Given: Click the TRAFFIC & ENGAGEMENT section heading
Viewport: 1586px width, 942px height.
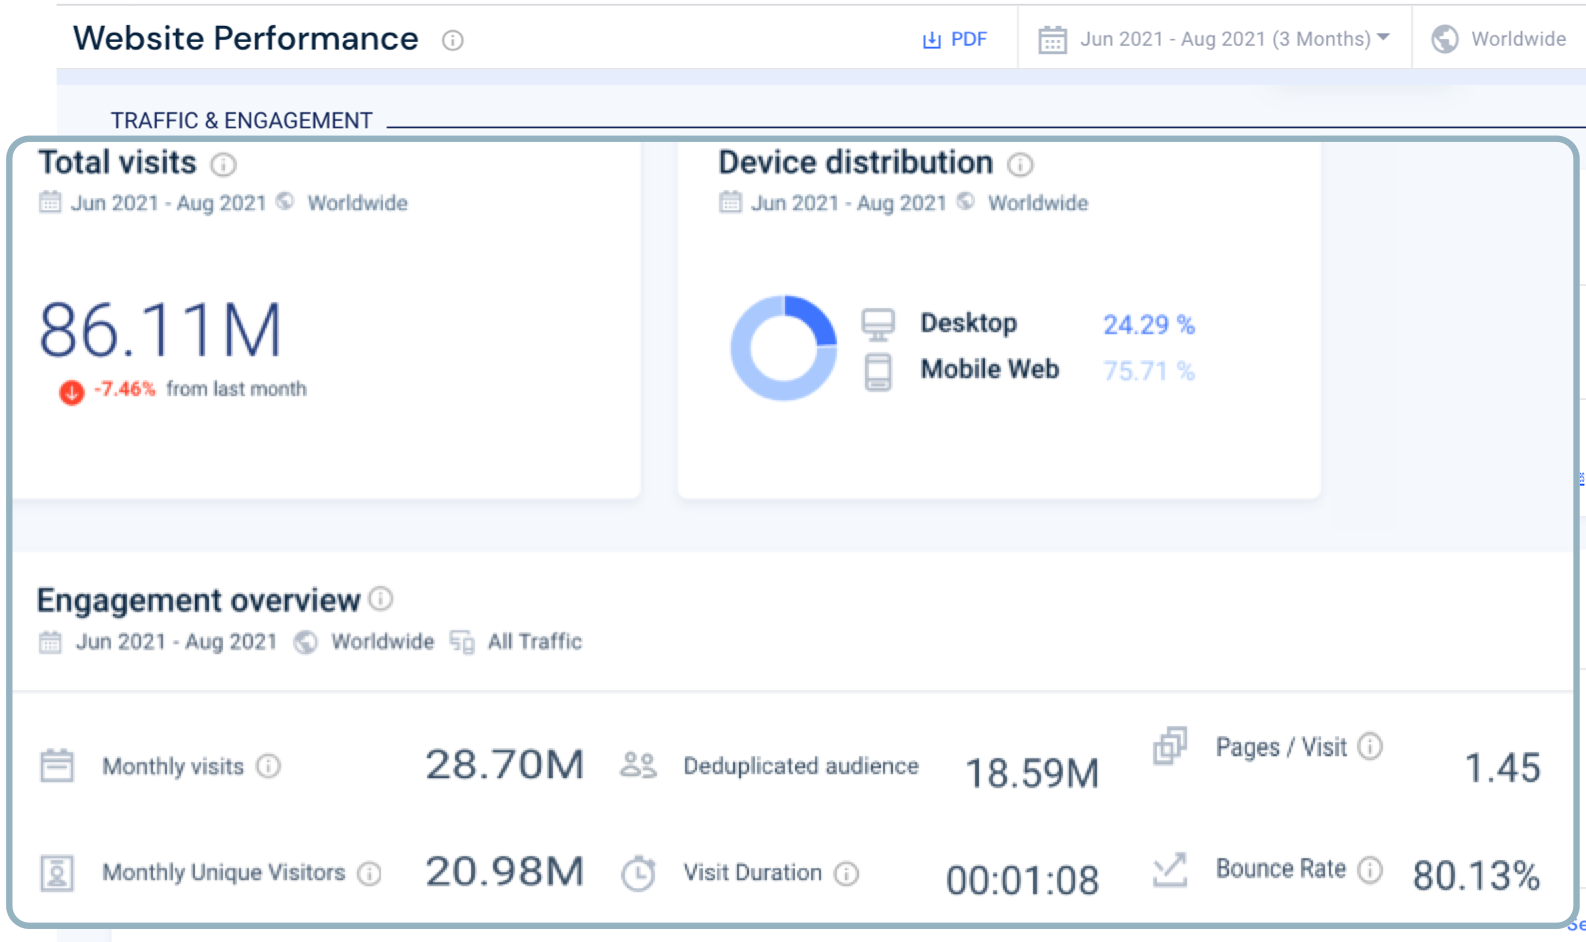Looking at the screenshot, I should (241, 120).
